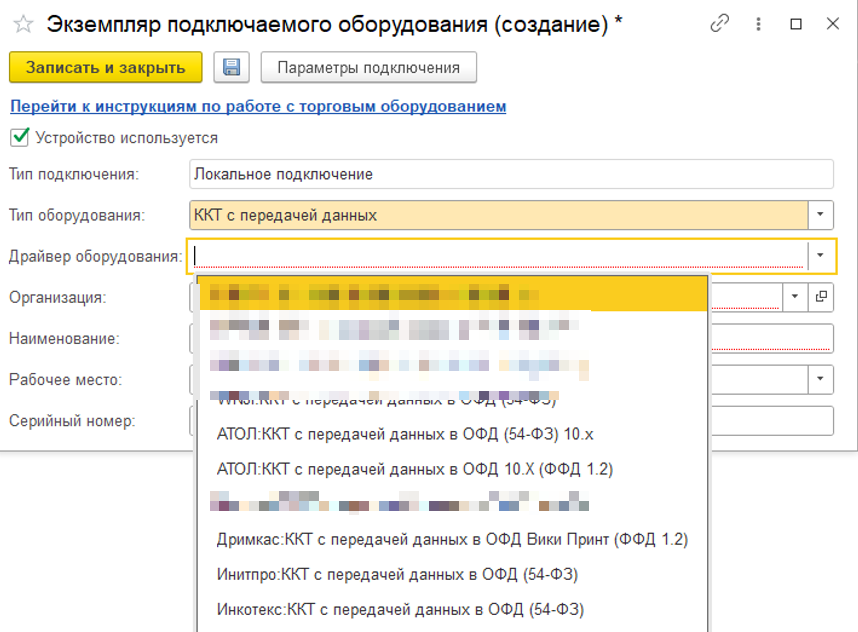Open the Организация dropdown arrow
The image size is (858, 632).
point(796,297)
